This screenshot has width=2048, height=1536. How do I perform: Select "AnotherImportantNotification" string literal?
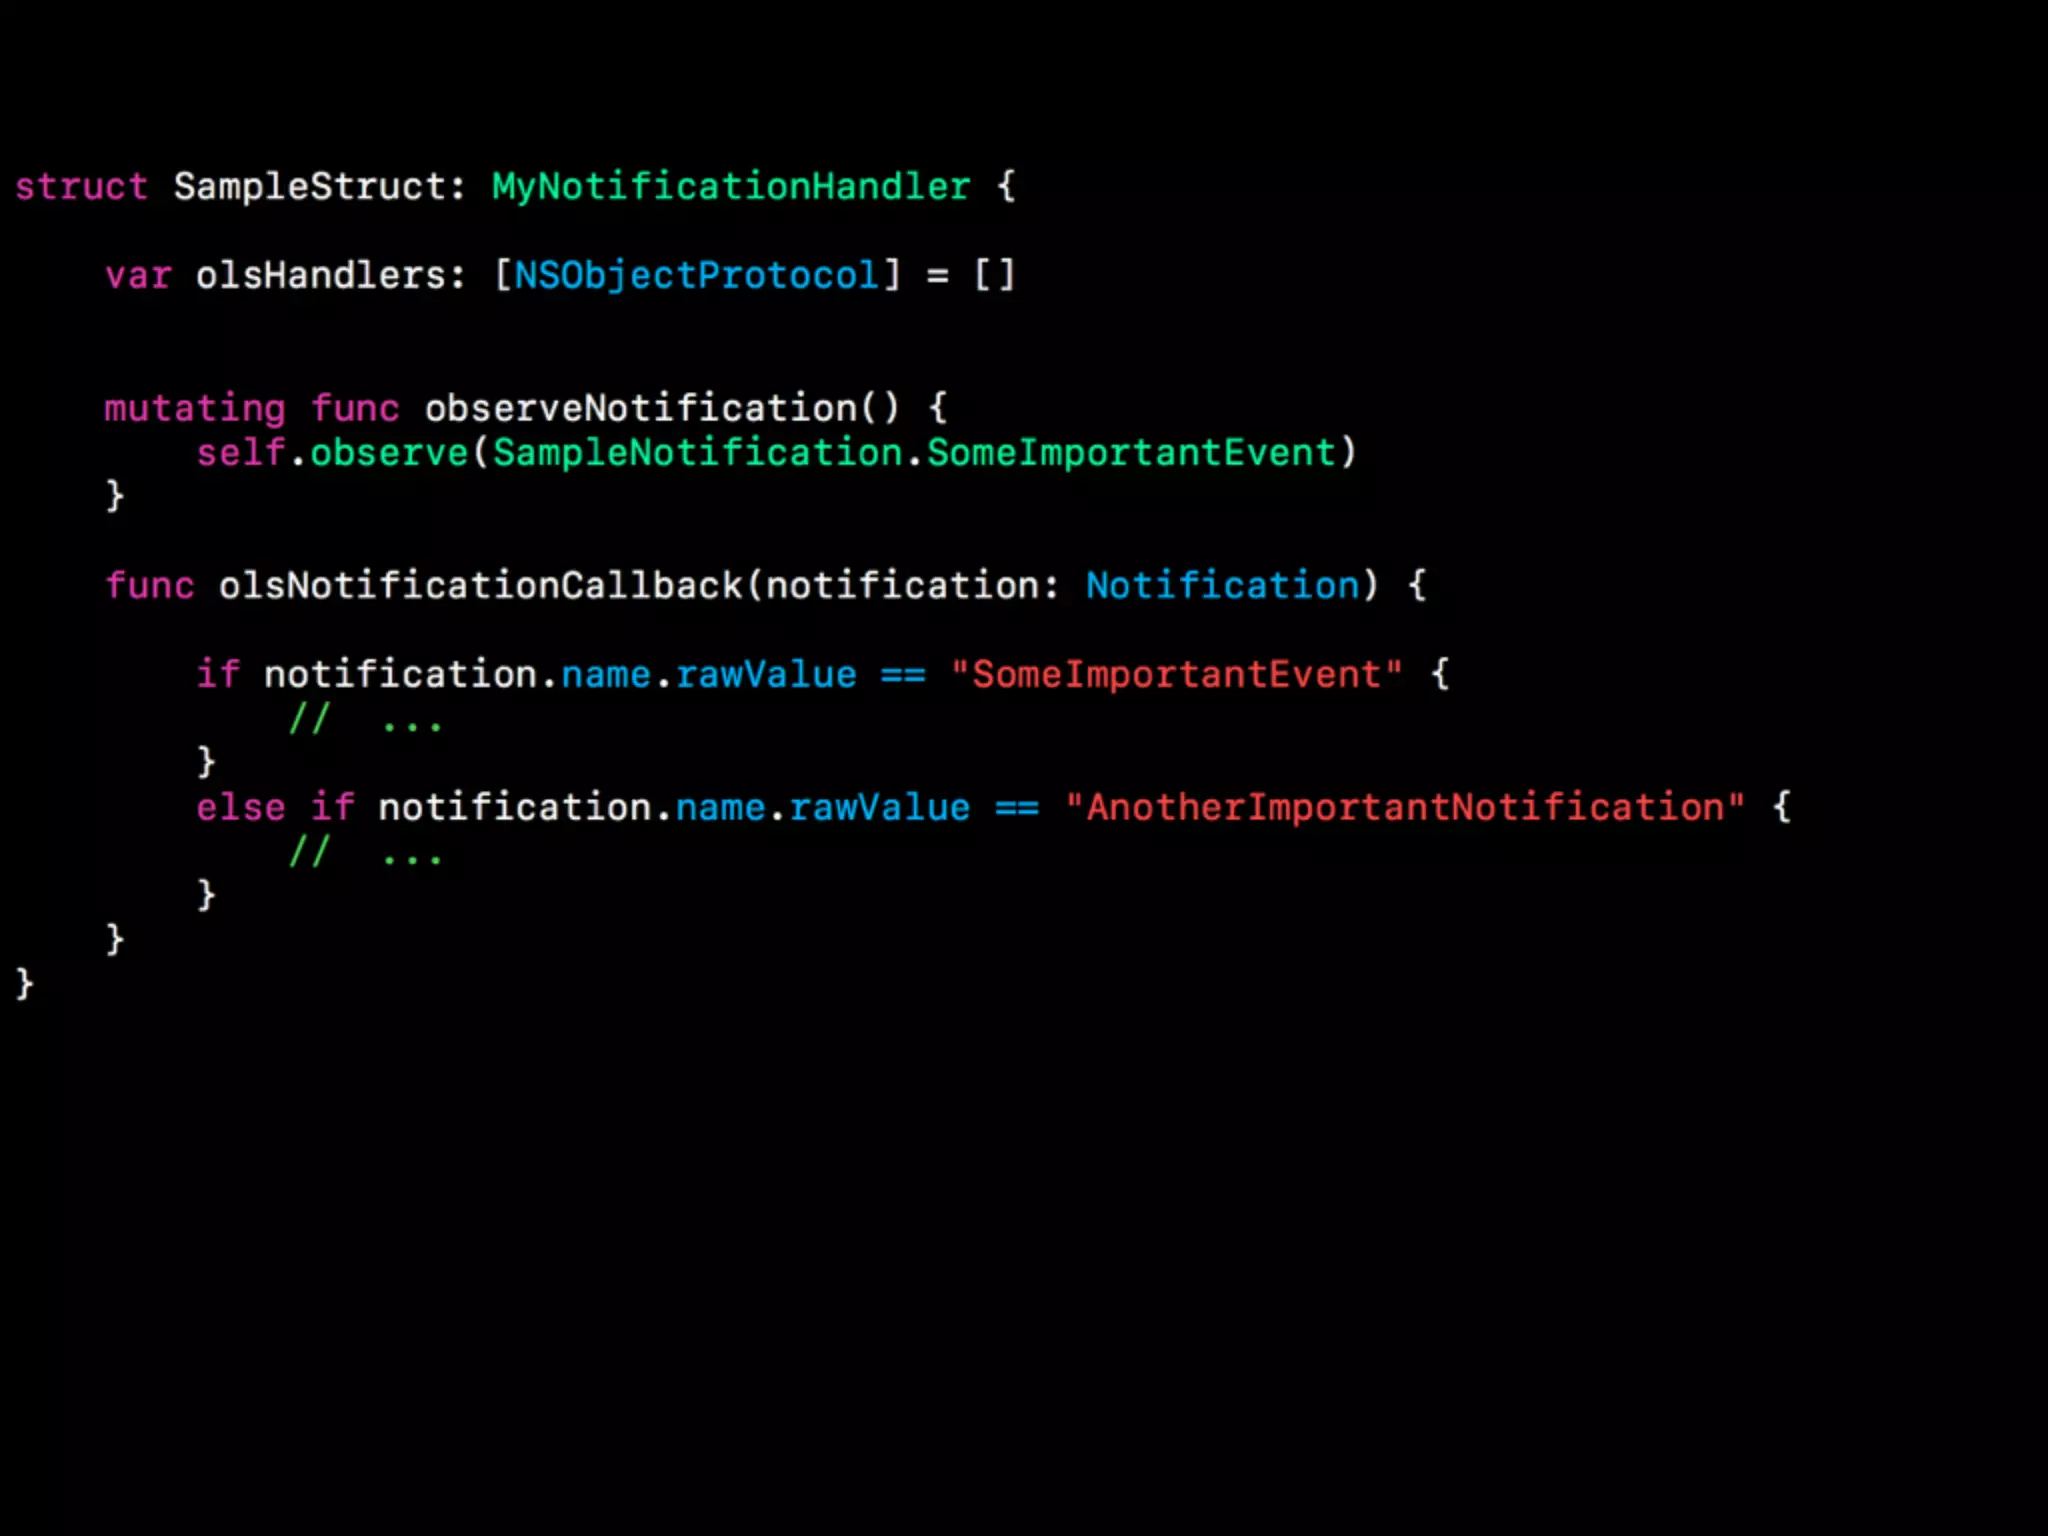click(1404, 808)
